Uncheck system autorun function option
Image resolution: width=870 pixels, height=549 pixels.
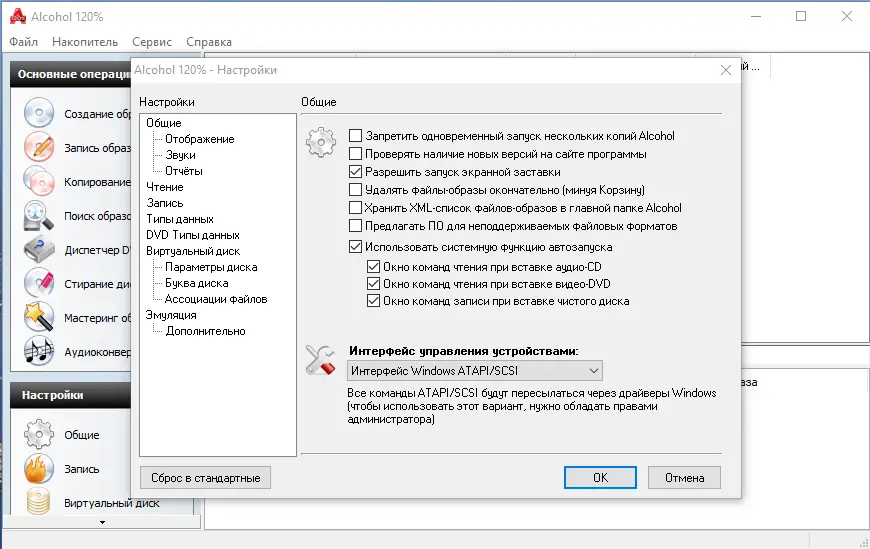click(x=355, y=246)
